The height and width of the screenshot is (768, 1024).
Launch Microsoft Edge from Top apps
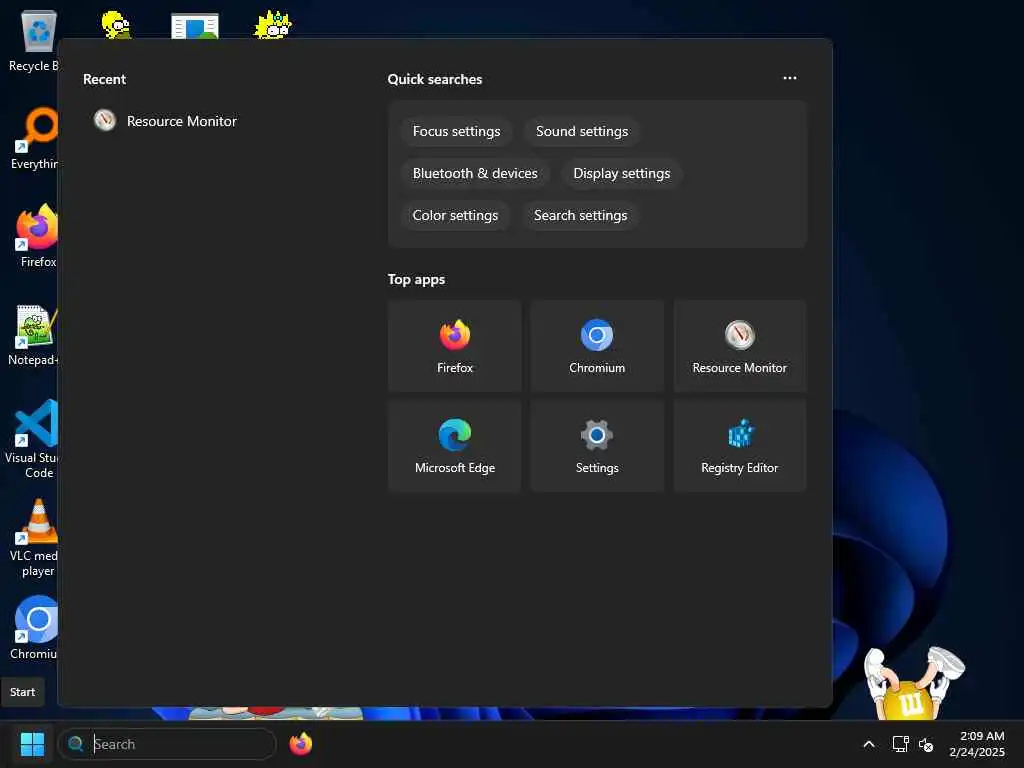455,446
